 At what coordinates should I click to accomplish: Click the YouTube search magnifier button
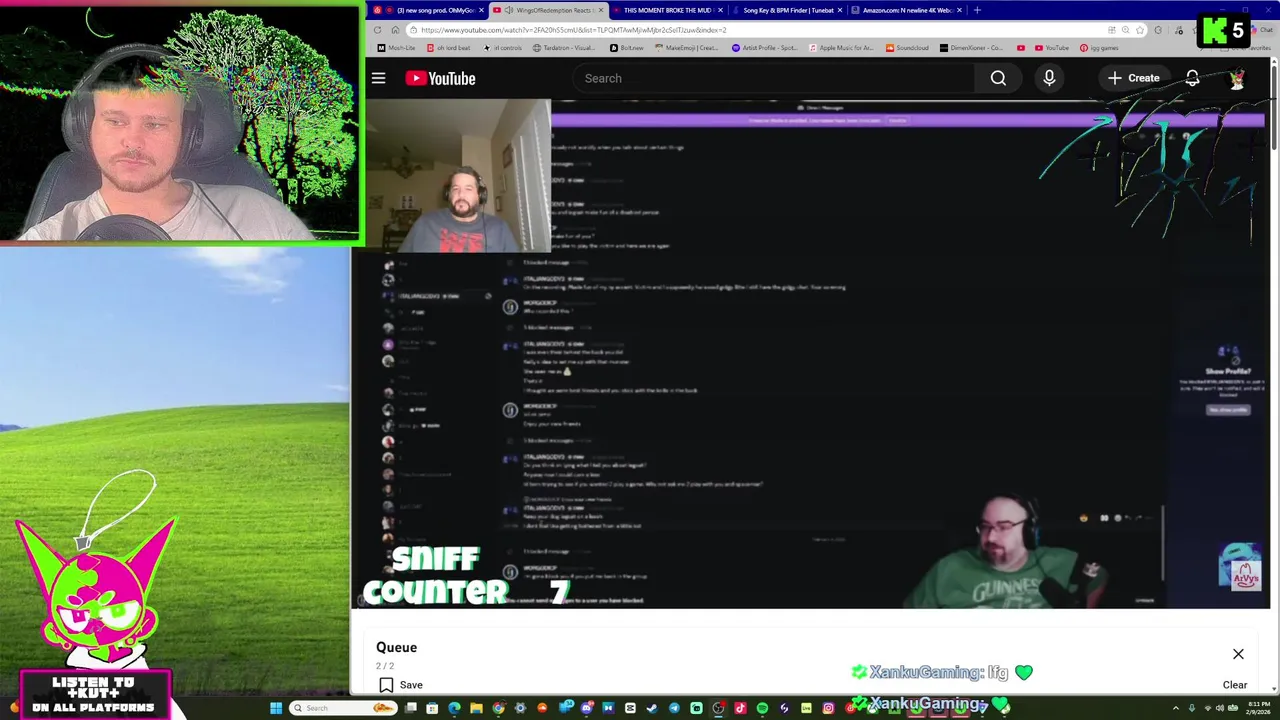(998, 78)
